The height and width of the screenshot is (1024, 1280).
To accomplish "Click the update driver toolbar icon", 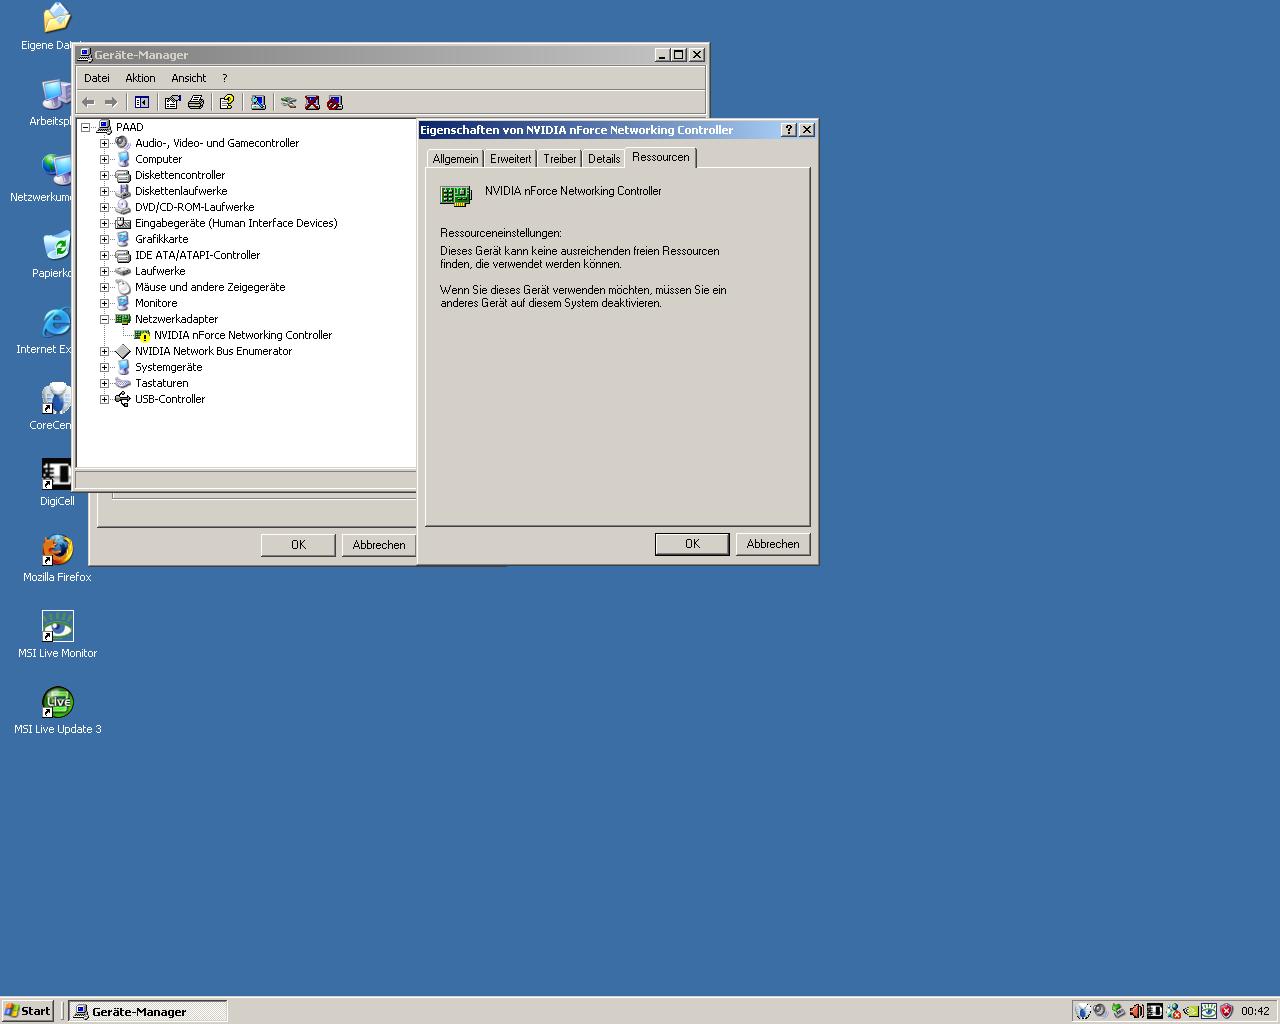I will coord(288,102).
